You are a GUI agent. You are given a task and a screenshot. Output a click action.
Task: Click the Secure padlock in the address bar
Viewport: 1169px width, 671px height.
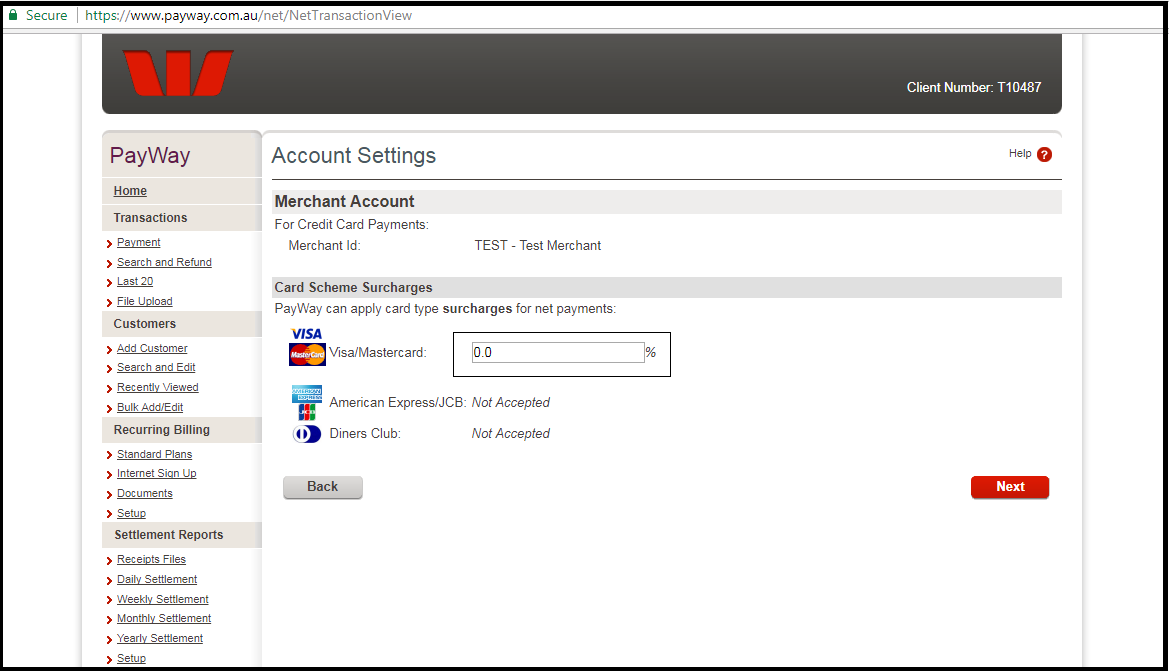tap(10, 15)
